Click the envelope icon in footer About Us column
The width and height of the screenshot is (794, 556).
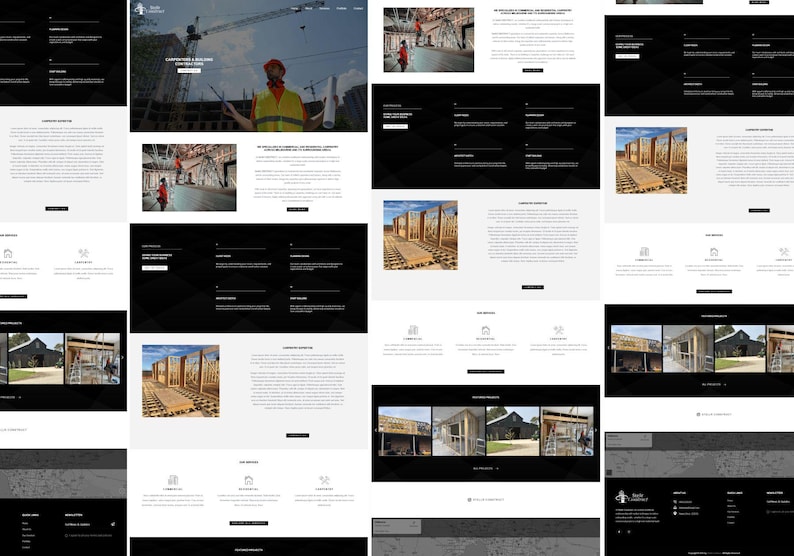click(x=675, y=507)
